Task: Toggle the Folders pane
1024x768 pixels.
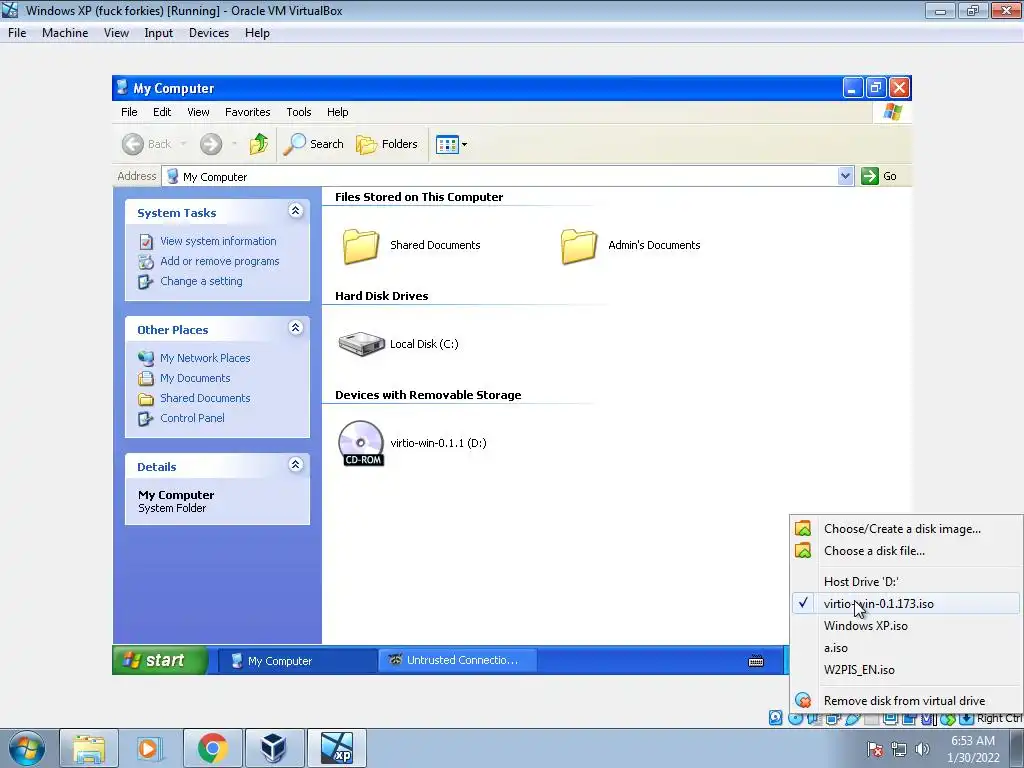Action: click(387, 144)
